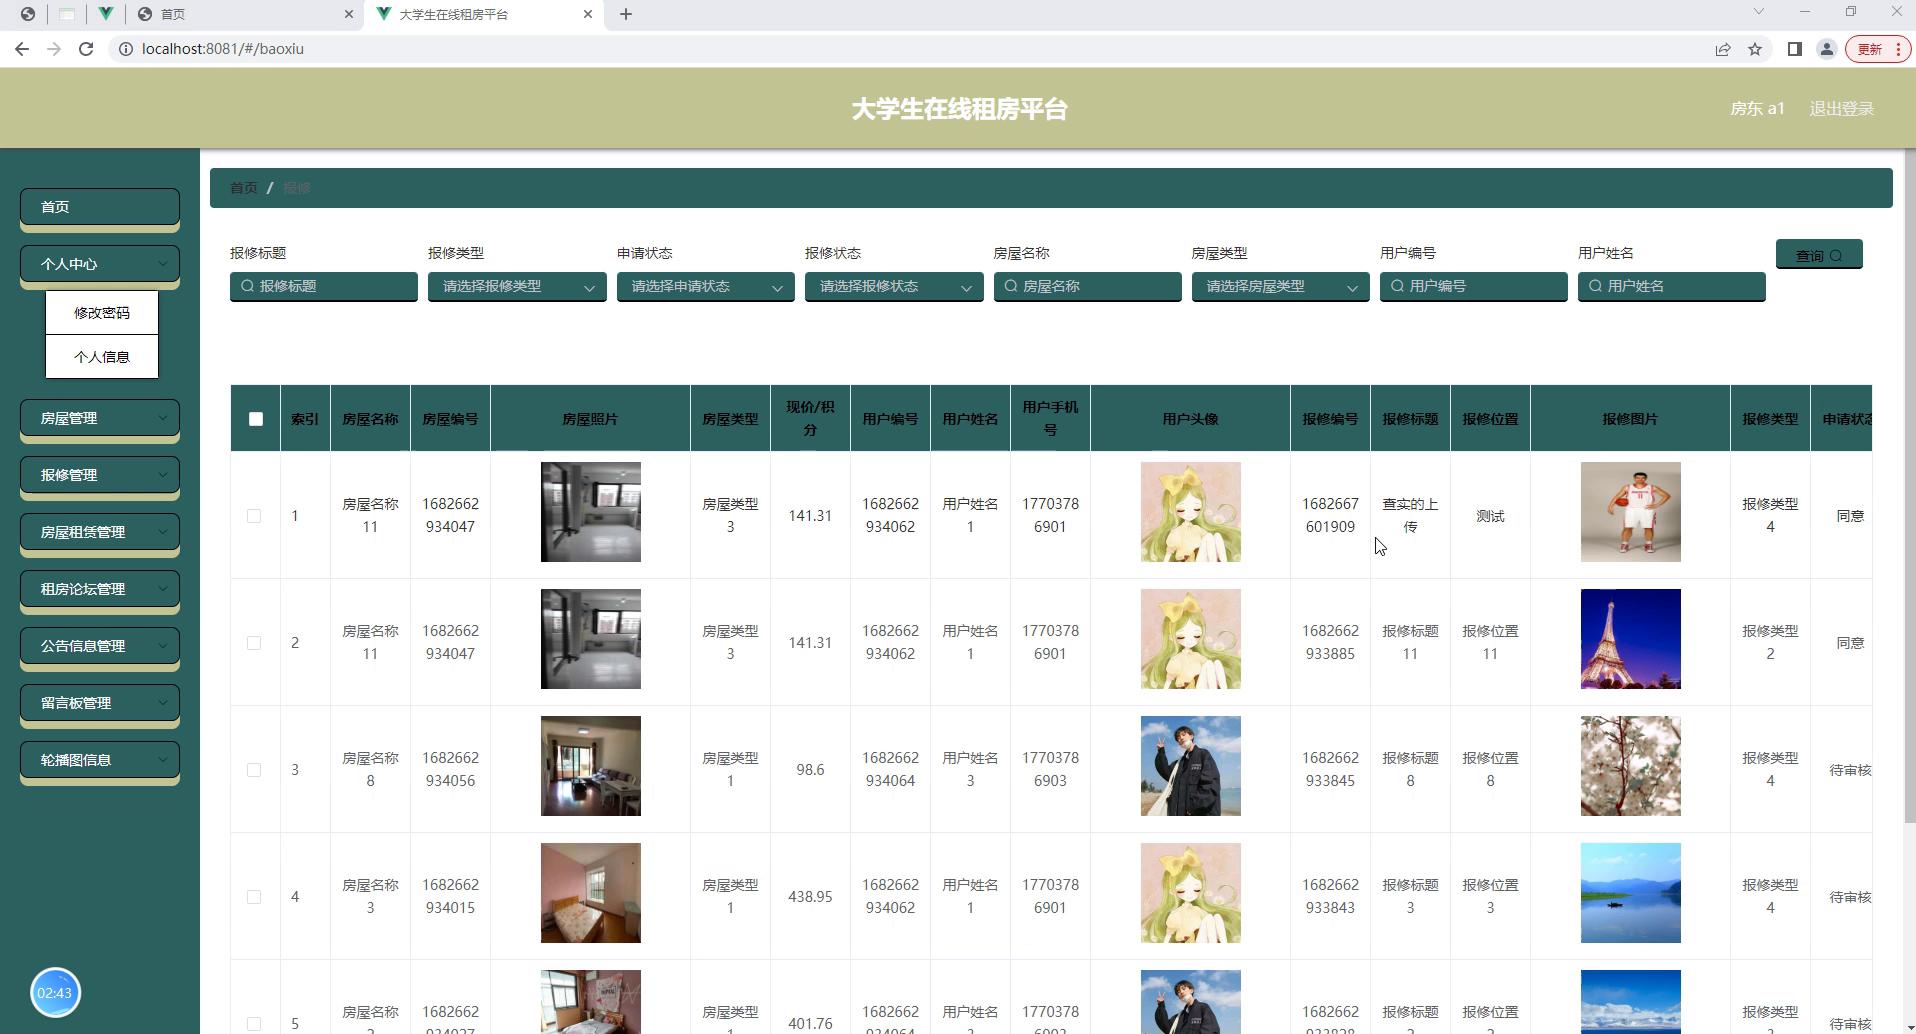Reload the current page
The height and width of the screenshot is (1034, 1916).
tap(86, 49)
